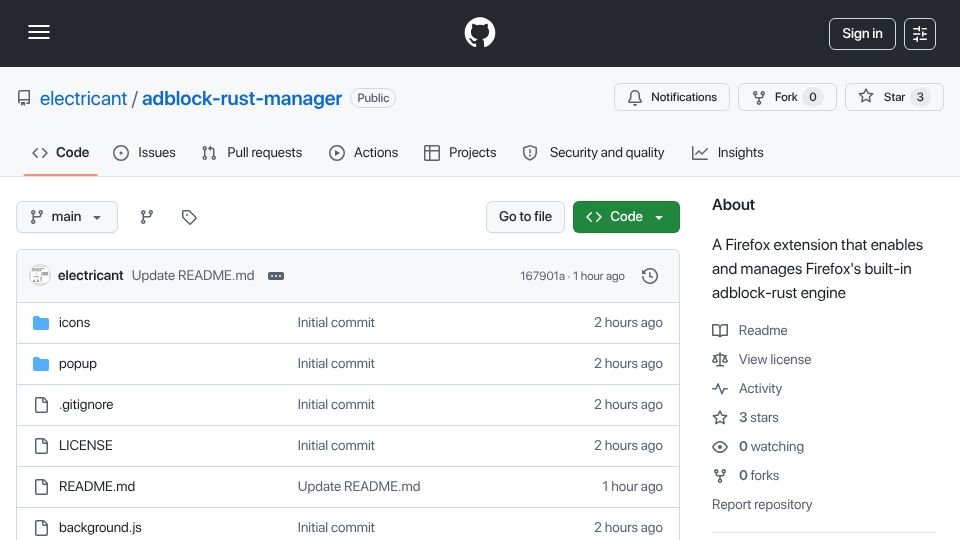
Task: Click the fork icon beside 0 forks
Action: [x=720, y=476]
